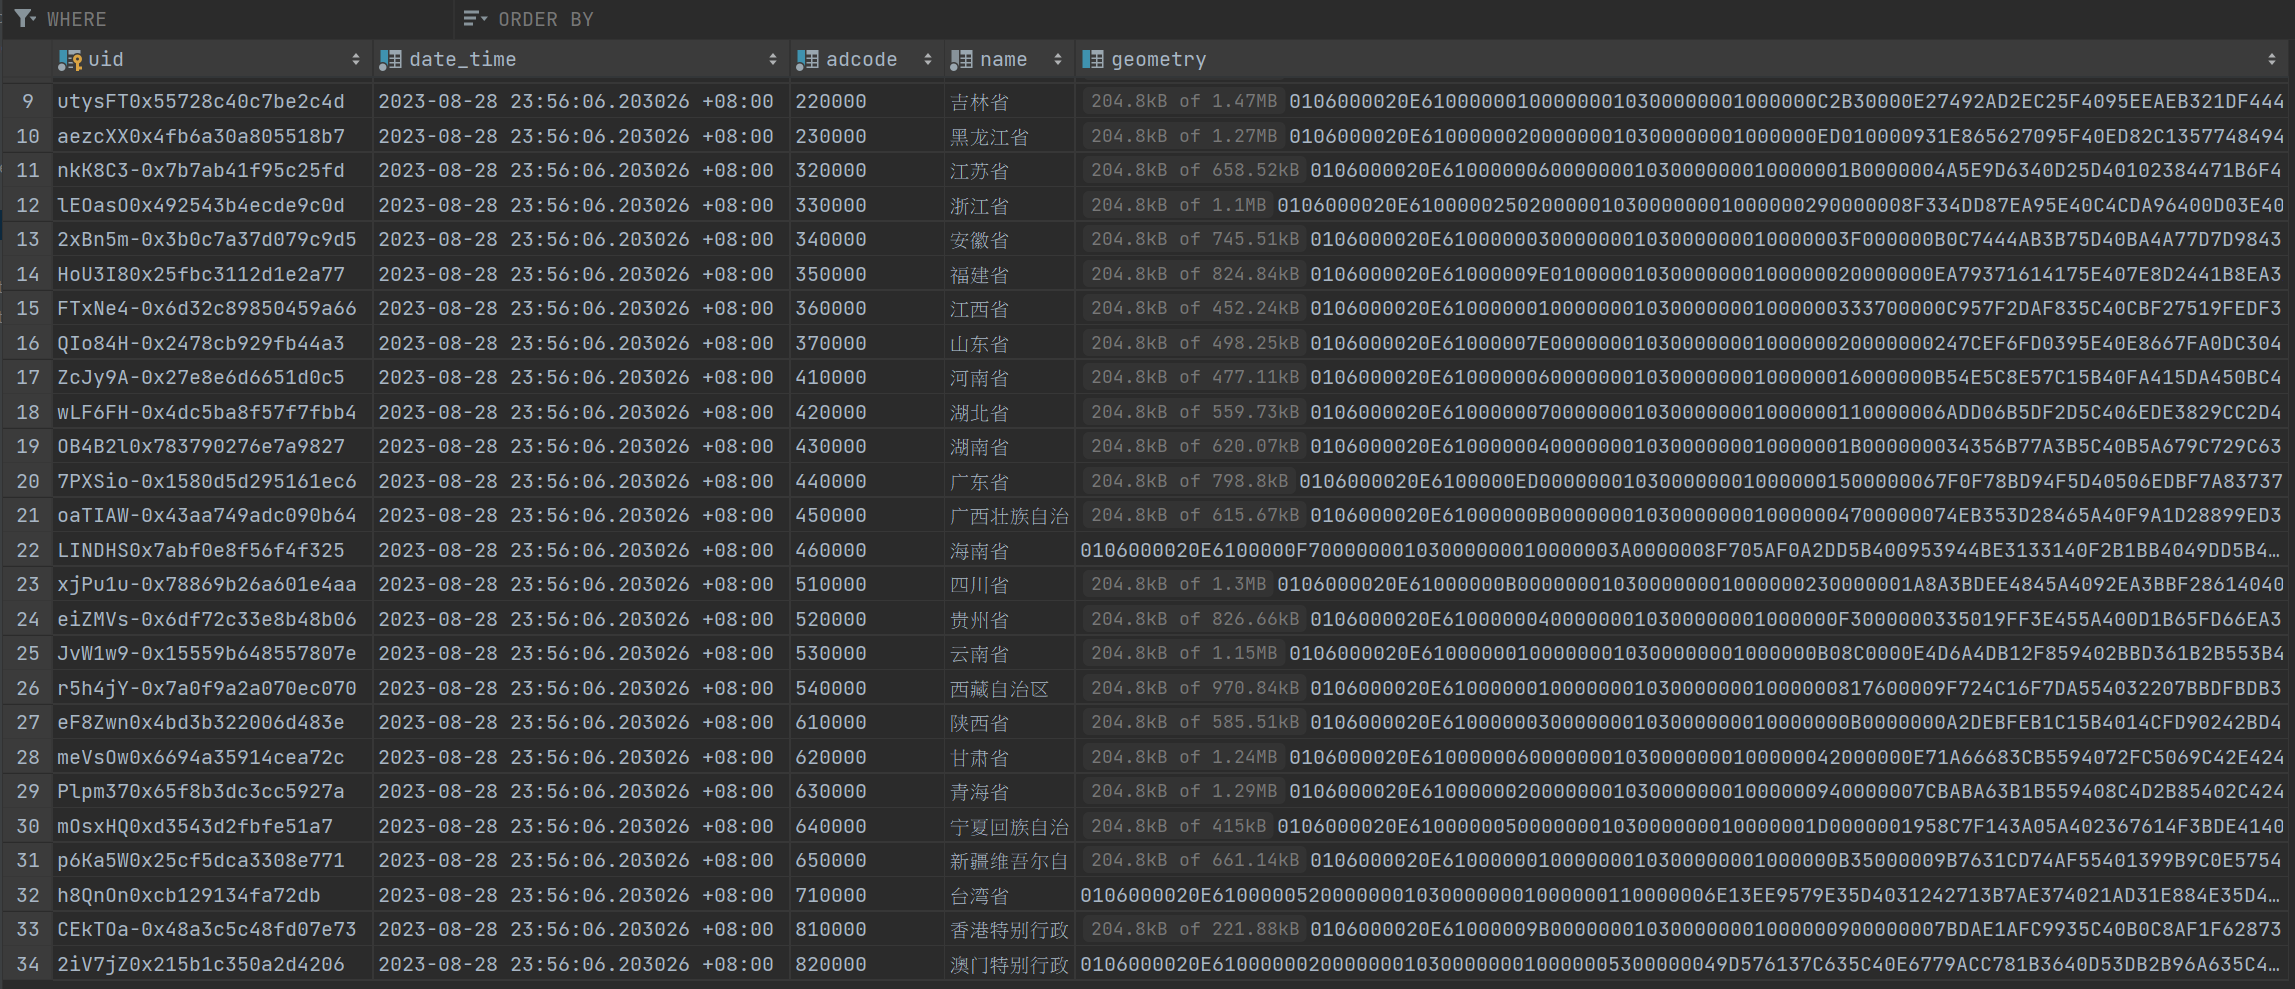This screenshot has height=989, width=2295.
Task: Click name cell 湖北省
Action: [x=1010, y=412]
